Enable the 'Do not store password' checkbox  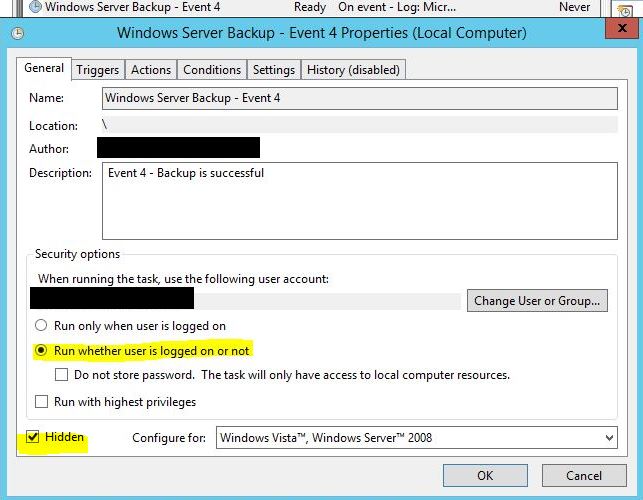[x=62, y=375]
